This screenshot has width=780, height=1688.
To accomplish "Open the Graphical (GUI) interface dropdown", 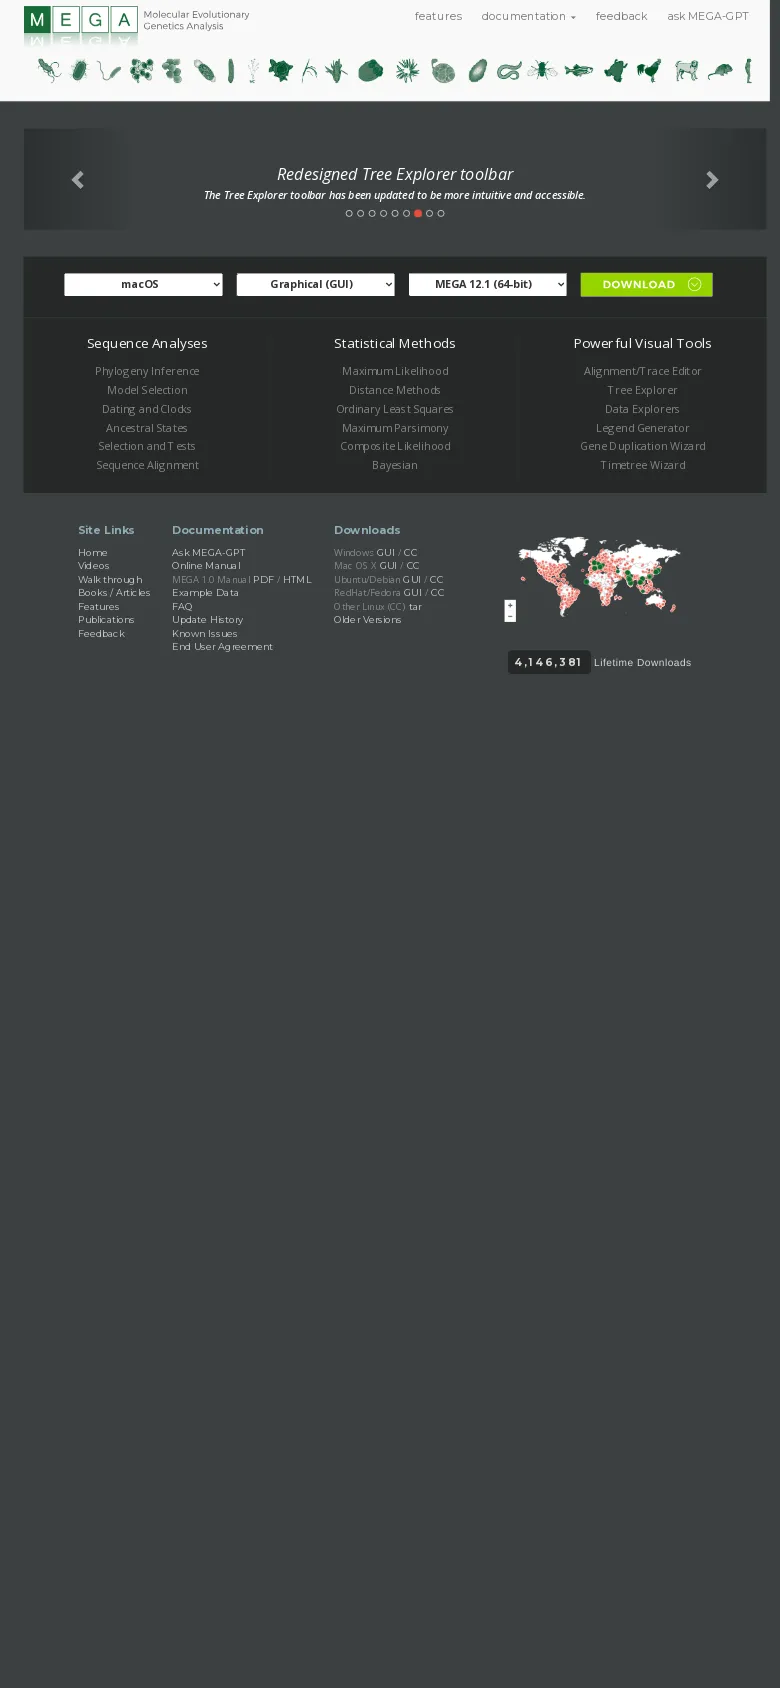I will 315,284.
